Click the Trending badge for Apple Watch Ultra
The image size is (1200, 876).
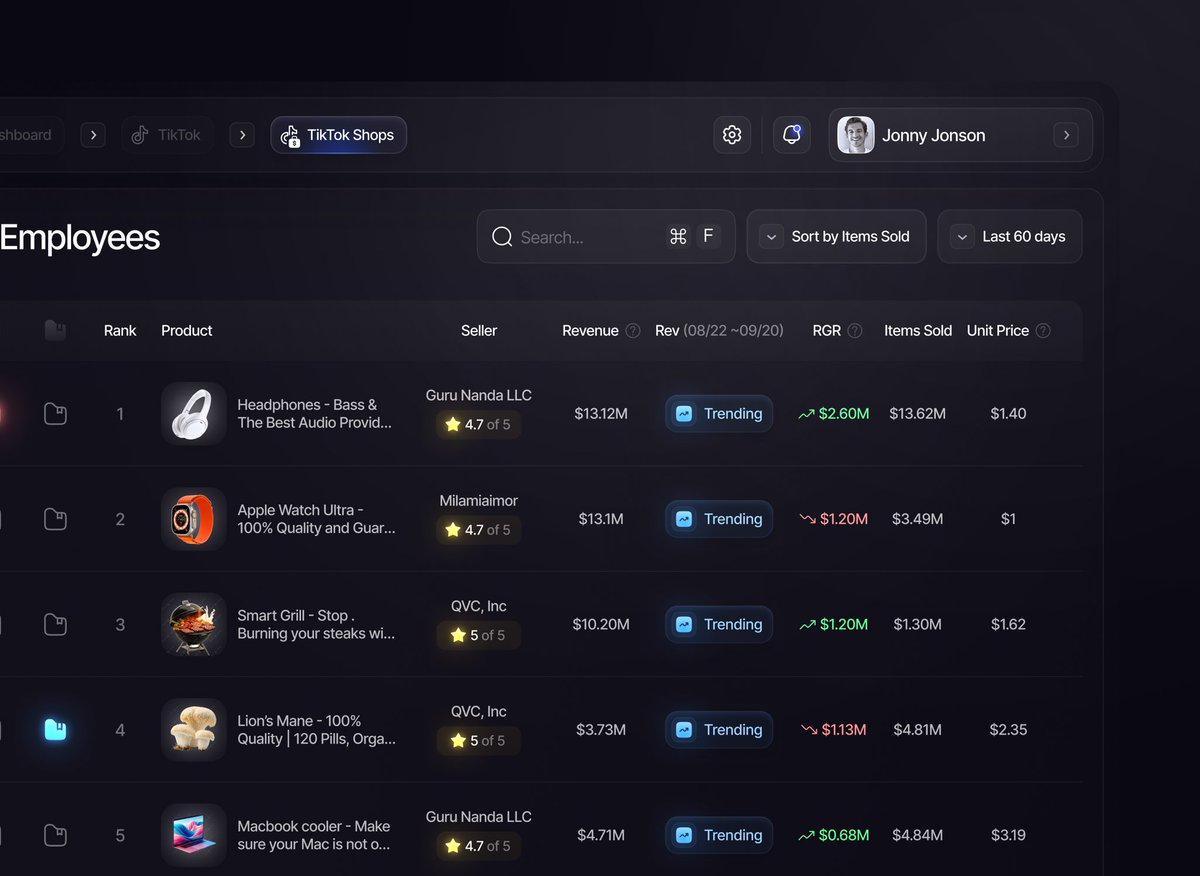(719, 519)
